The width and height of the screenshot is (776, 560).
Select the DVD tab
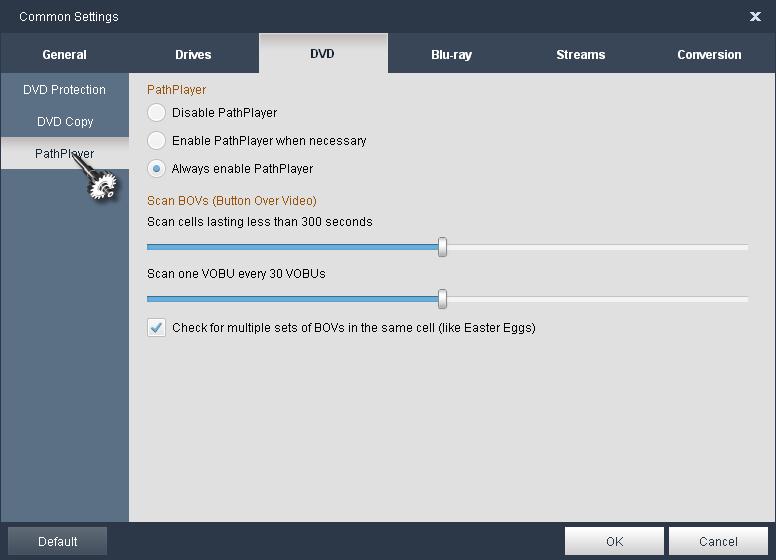(322, 54)
